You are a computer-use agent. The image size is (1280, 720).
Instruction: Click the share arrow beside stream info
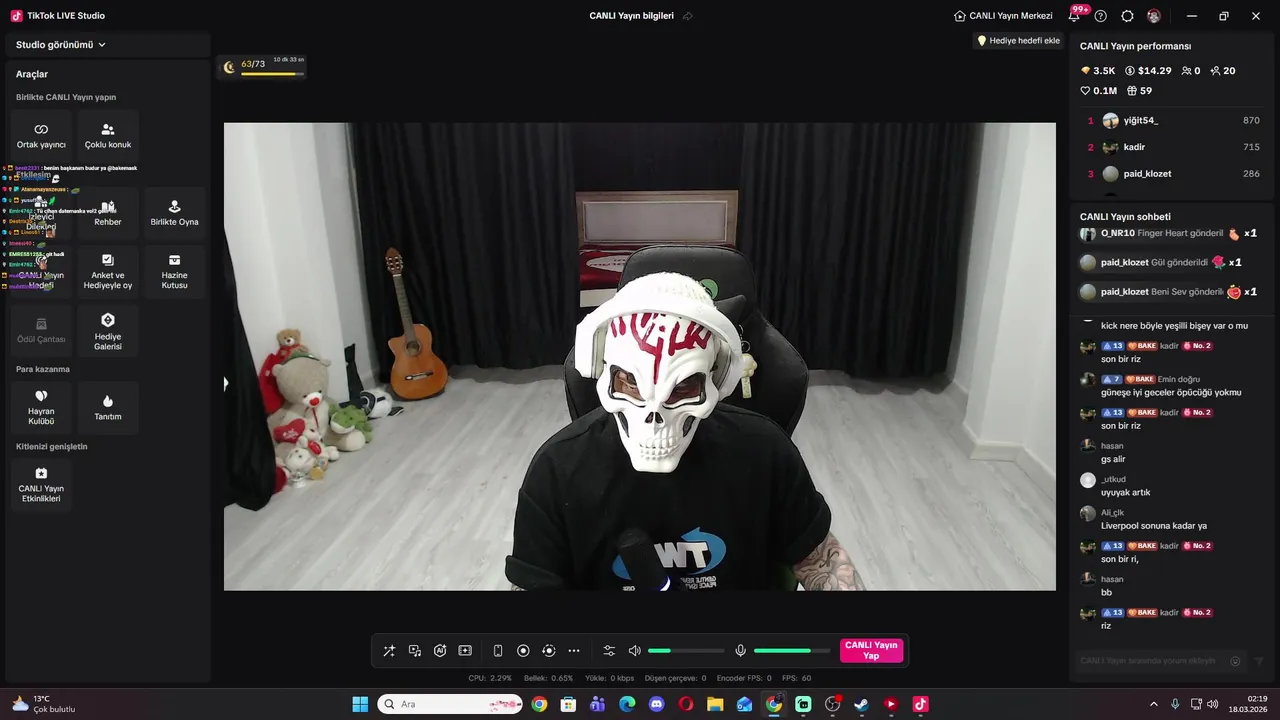click(x=688, y=16)
